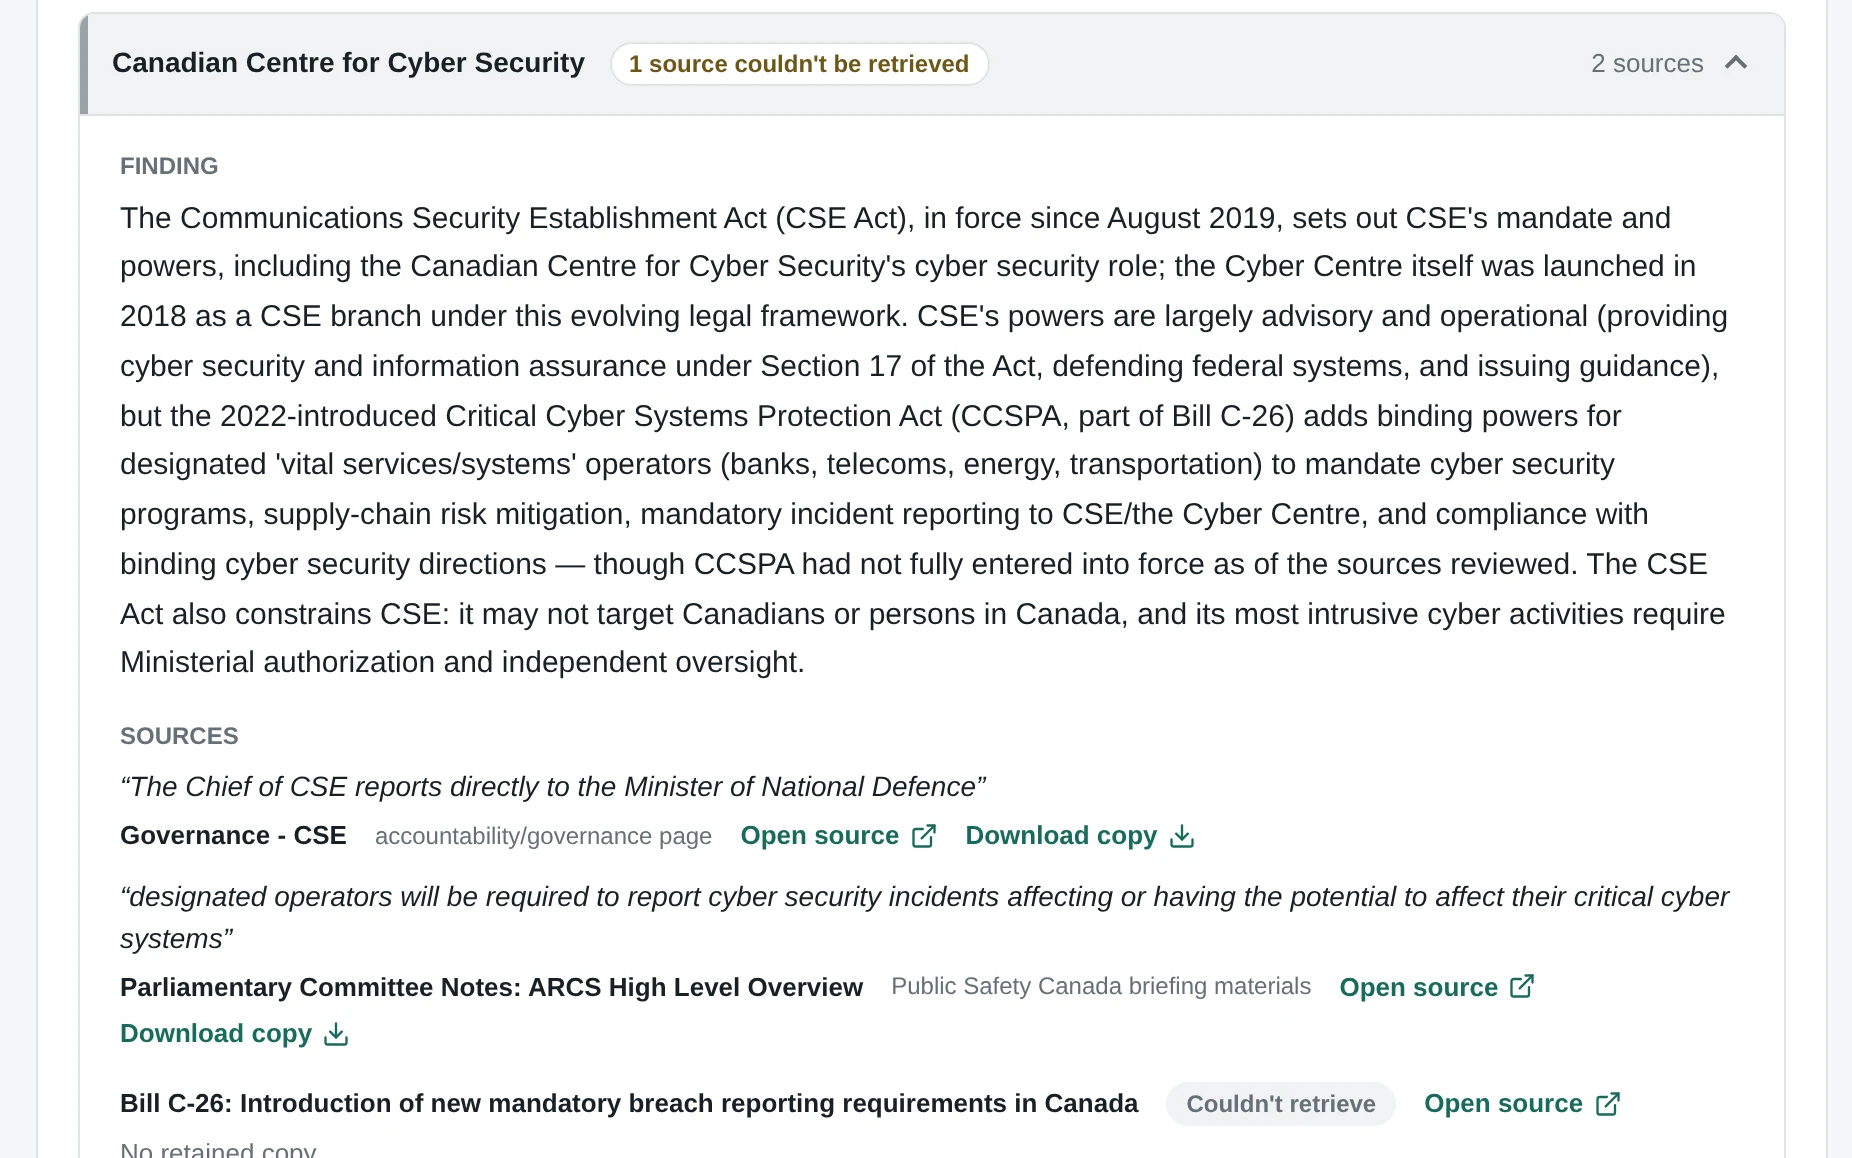Click download icon for Governance - CSE copy
The width and height of the screenshot is (1852, 1158).
point(1182,836)
